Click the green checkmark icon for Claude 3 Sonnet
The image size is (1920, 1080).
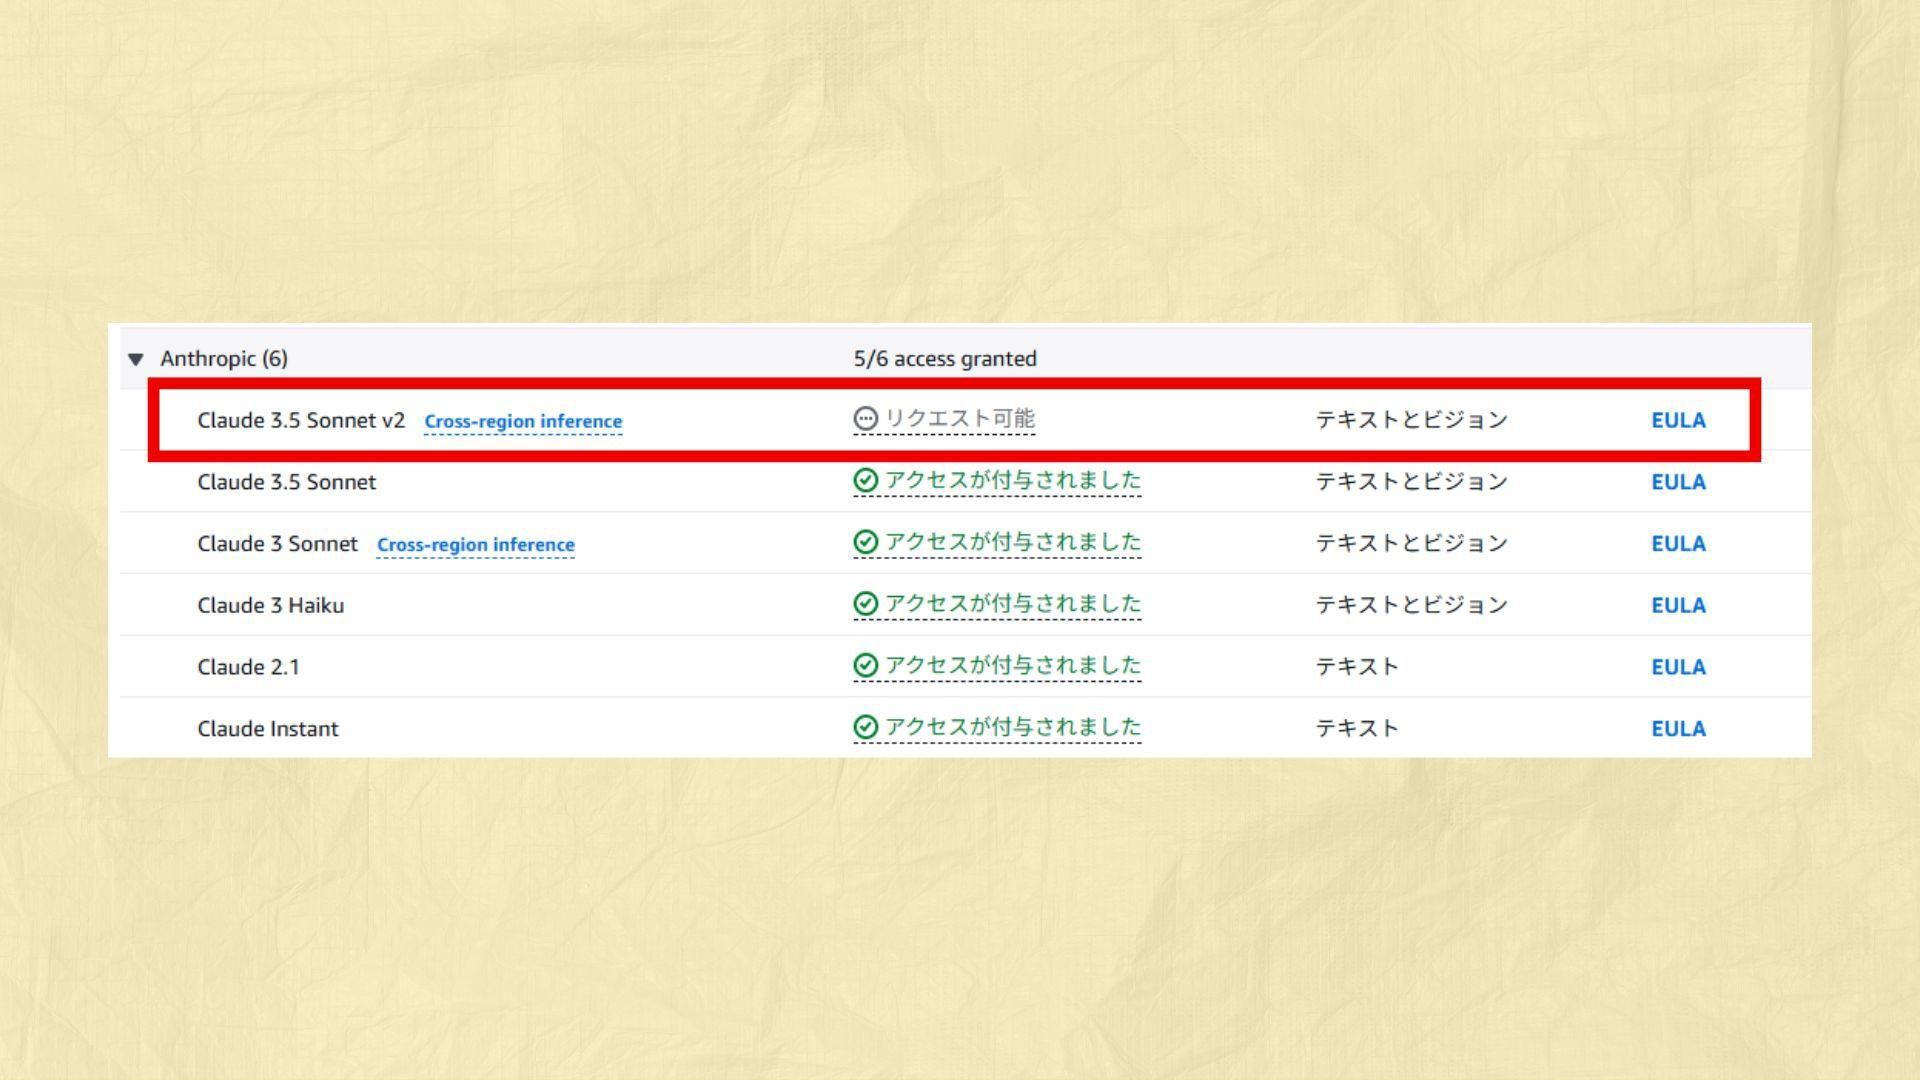point(866,542)
